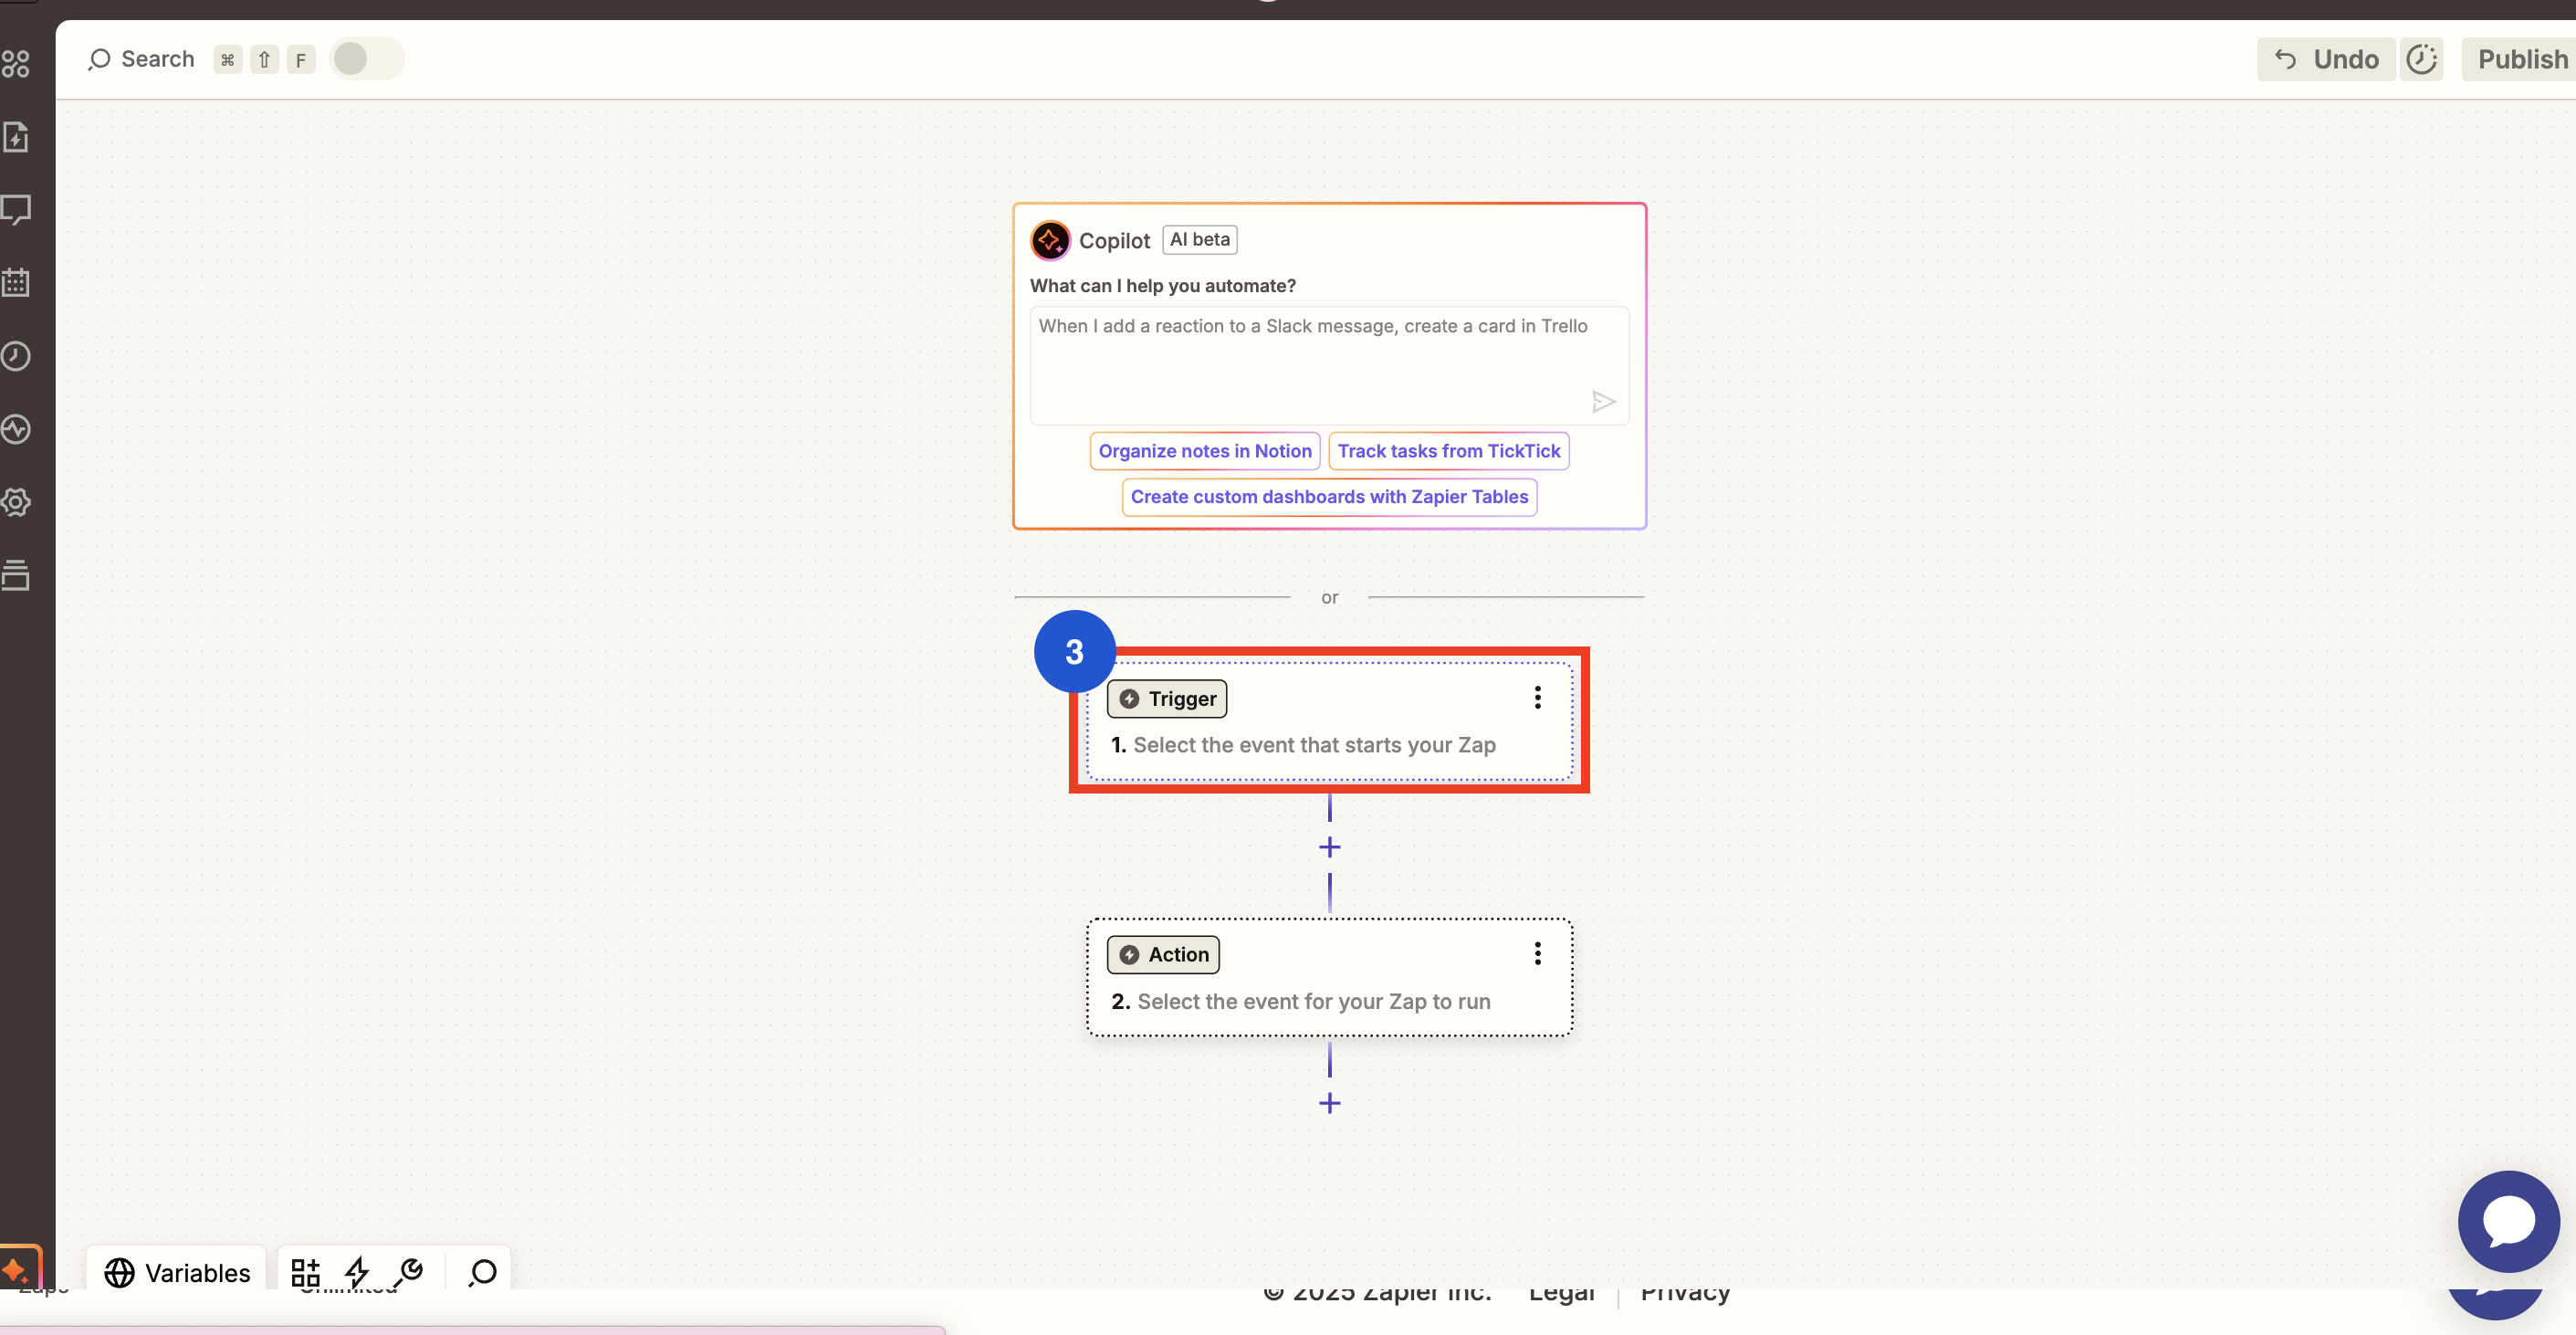Select the event that starts your Zap

tap(1314, 745)
